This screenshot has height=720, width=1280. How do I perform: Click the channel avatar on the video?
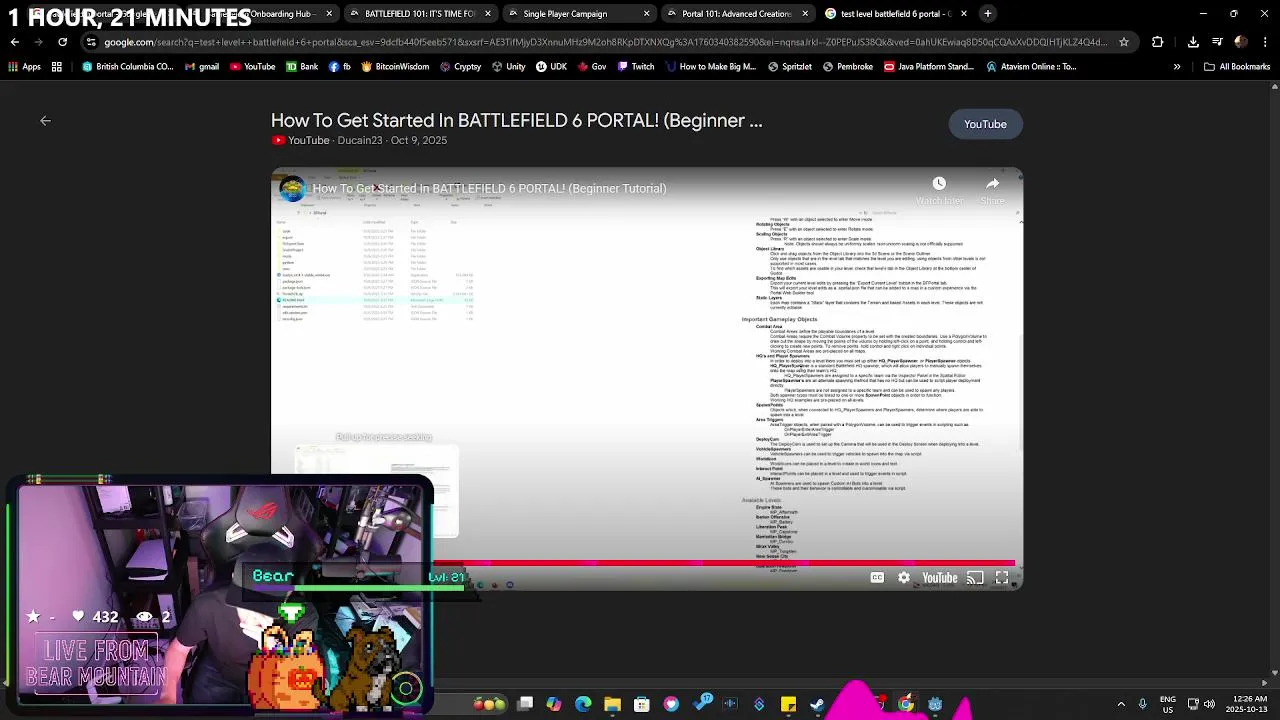pos(292,188)
